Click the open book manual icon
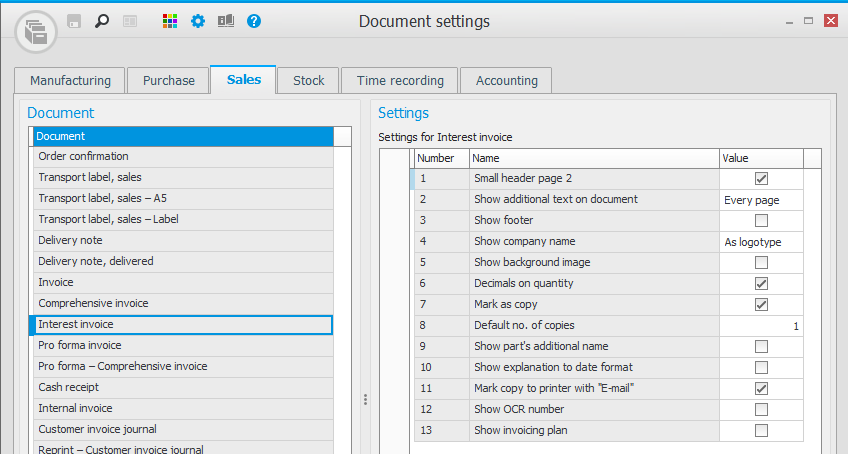 coord(226,20)
